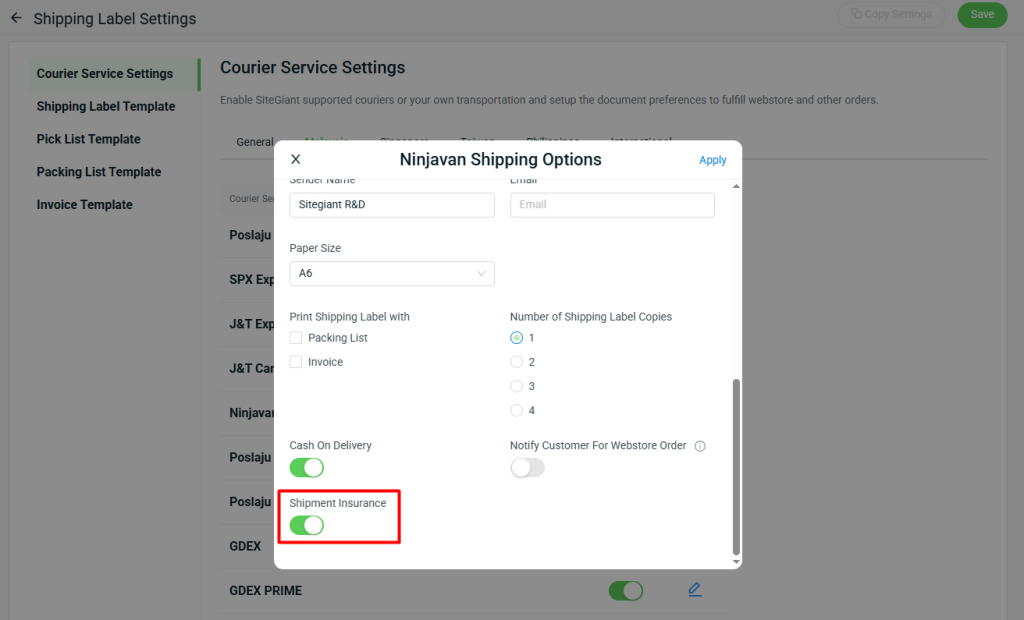
Task: Click the green Save button
Action: pyautogui.click(x=982, y=14)
